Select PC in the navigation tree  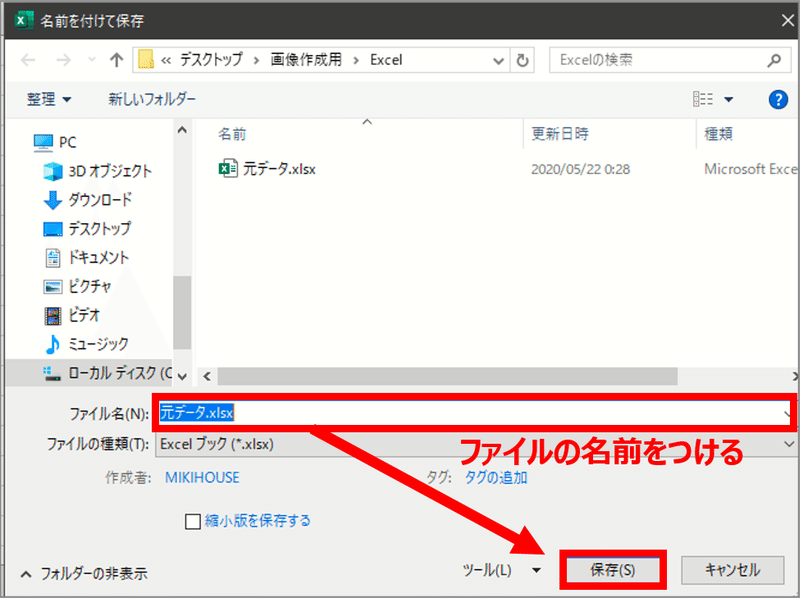coord(55,142)
